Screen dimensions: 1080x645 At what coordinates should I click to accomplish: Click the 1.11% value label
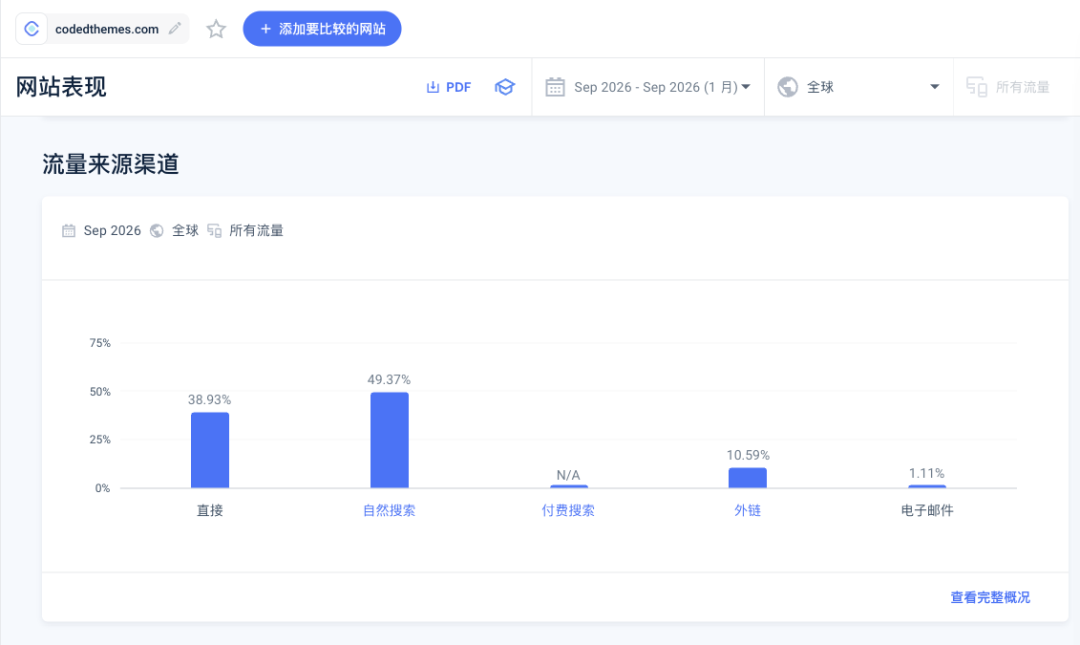pos(926,473)
